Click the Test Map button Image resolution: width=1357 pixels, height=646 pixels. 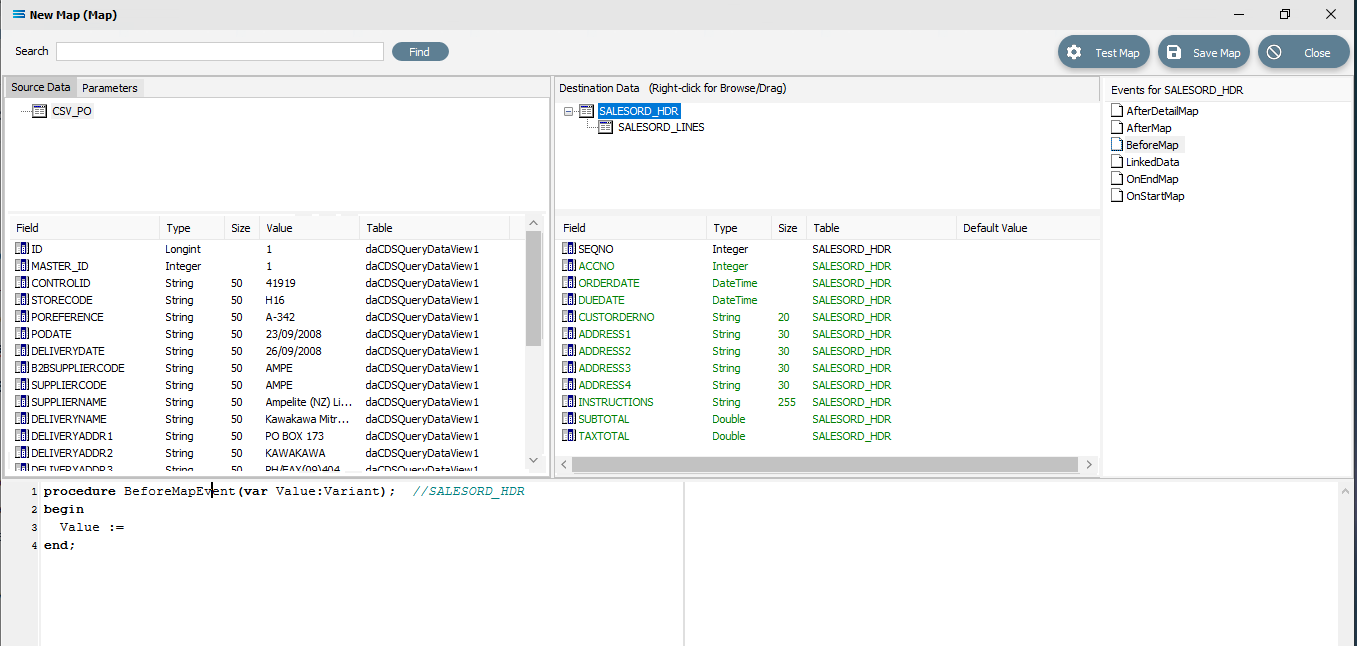pos(1104,53)
